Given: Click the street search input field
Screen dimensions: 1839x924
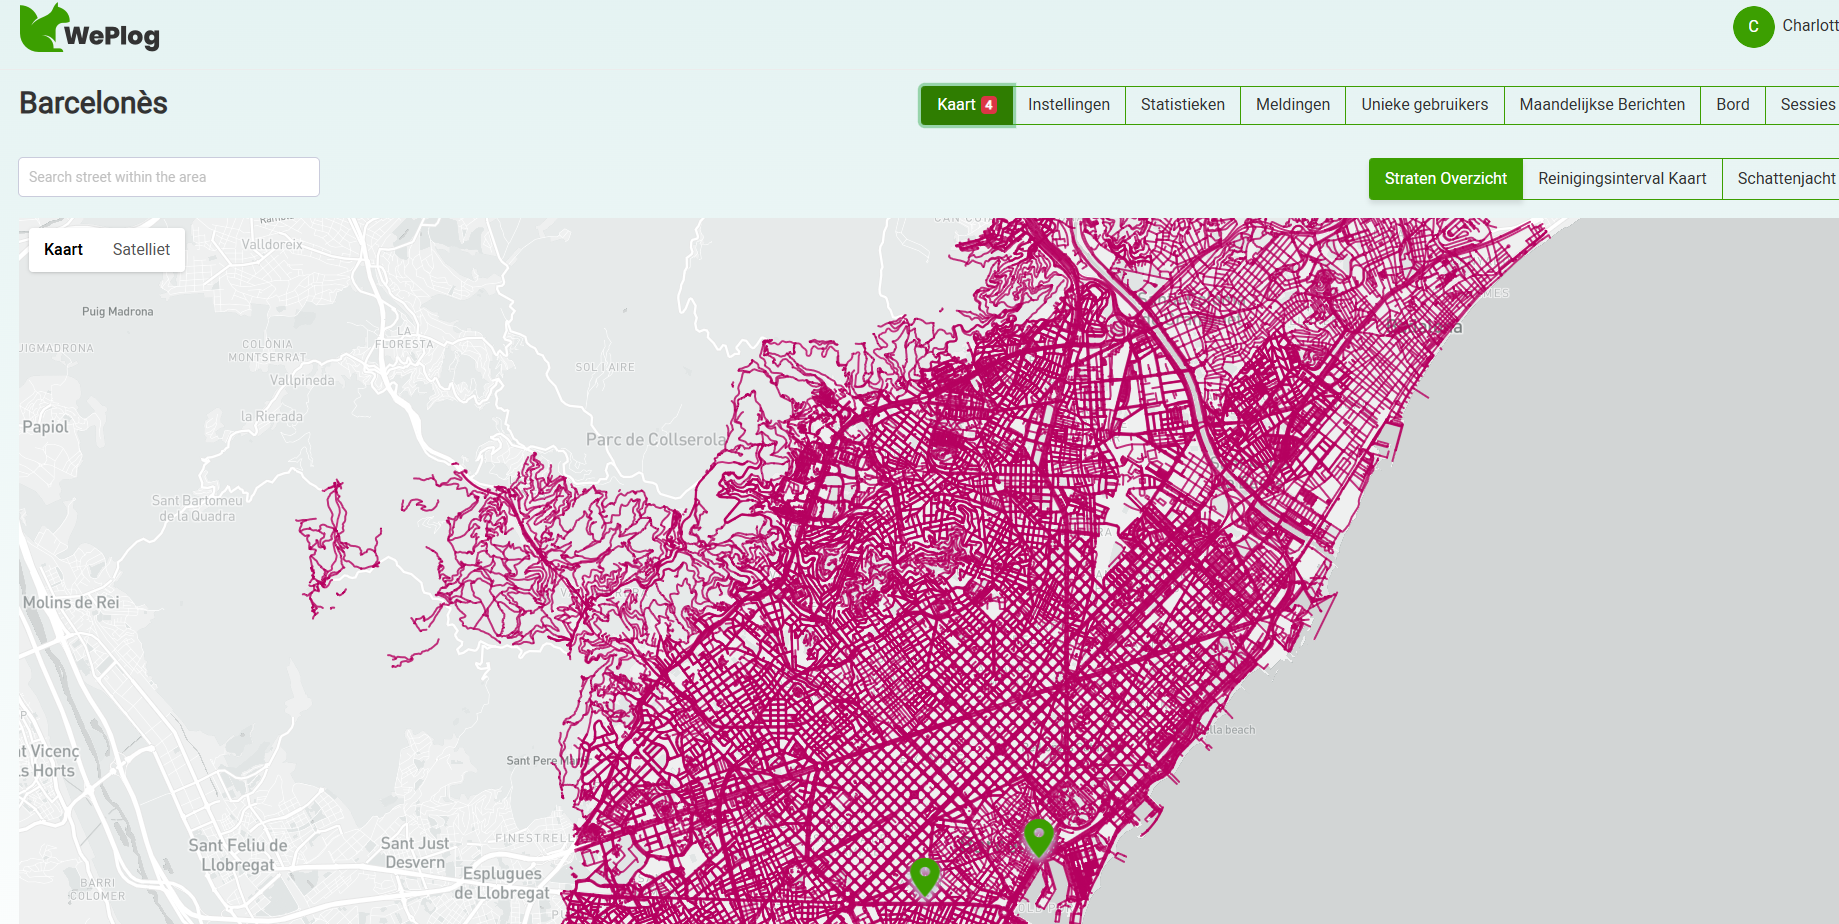Looking at the screenshot, I should coord(169,177).
